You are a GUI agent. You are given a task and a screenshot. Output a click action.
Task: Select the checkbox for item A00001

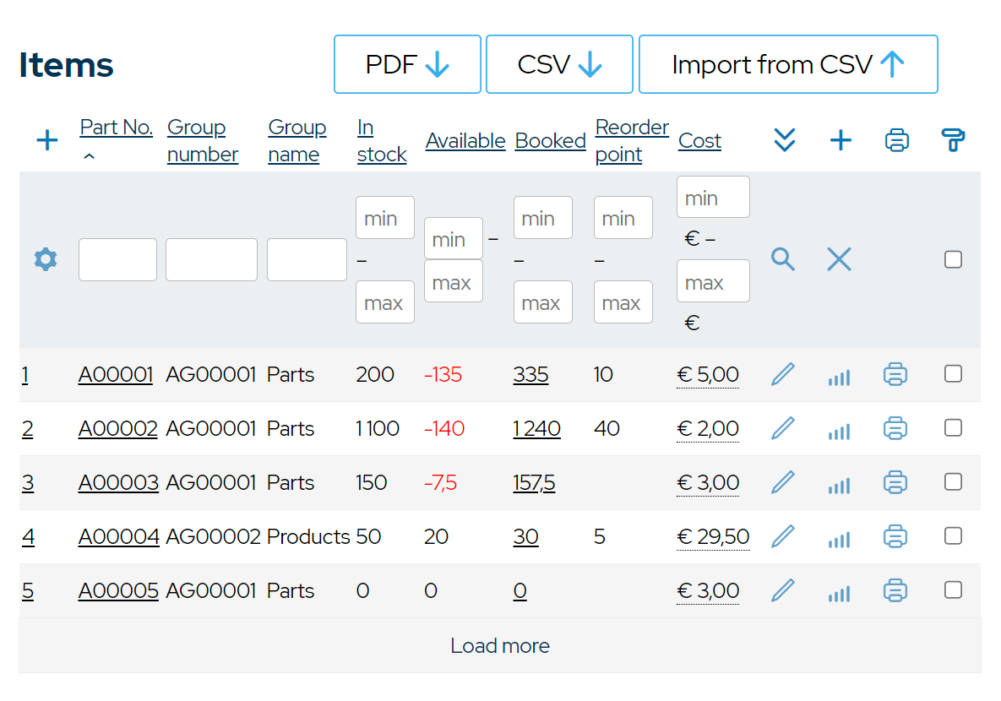(952, 374)
